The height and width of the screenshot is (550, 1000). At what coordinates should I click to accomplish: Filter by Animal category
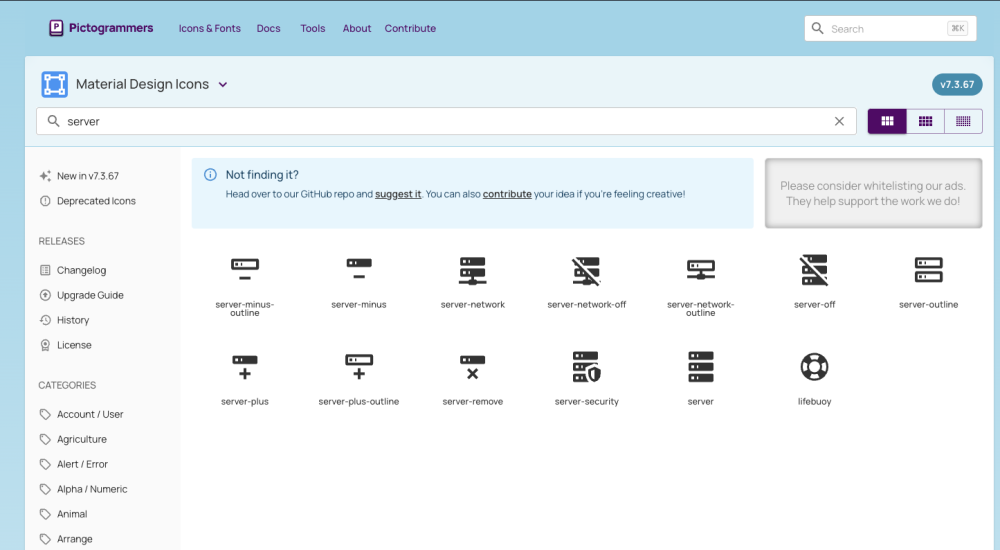tap(64, 514)
